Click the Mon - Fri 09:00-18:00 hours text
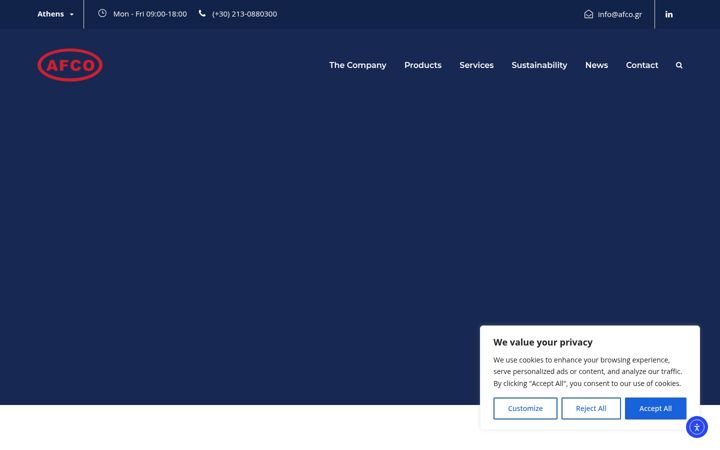The height and width of the screenshot is (450, 720). tap(150, 14)
